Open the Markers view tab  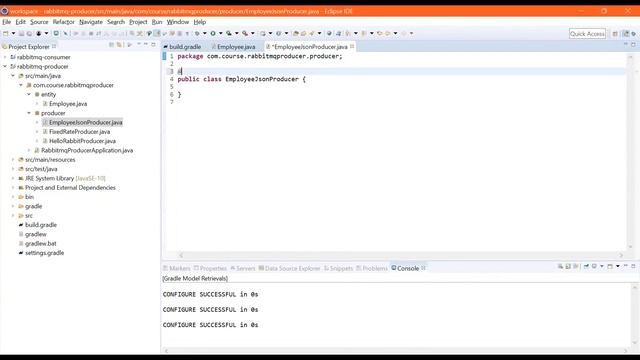coord(177,268)
